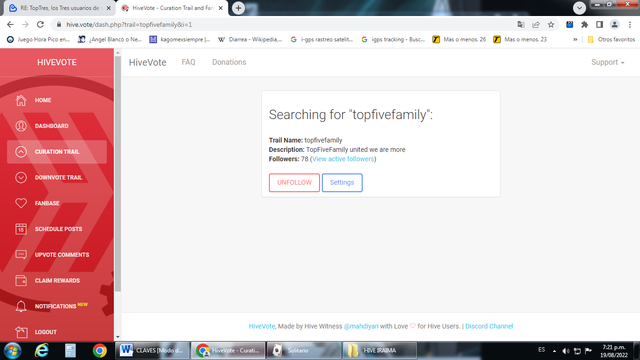Launch Internet Explorer from the taskbar
Screen dimensions: 640x360
42,351
